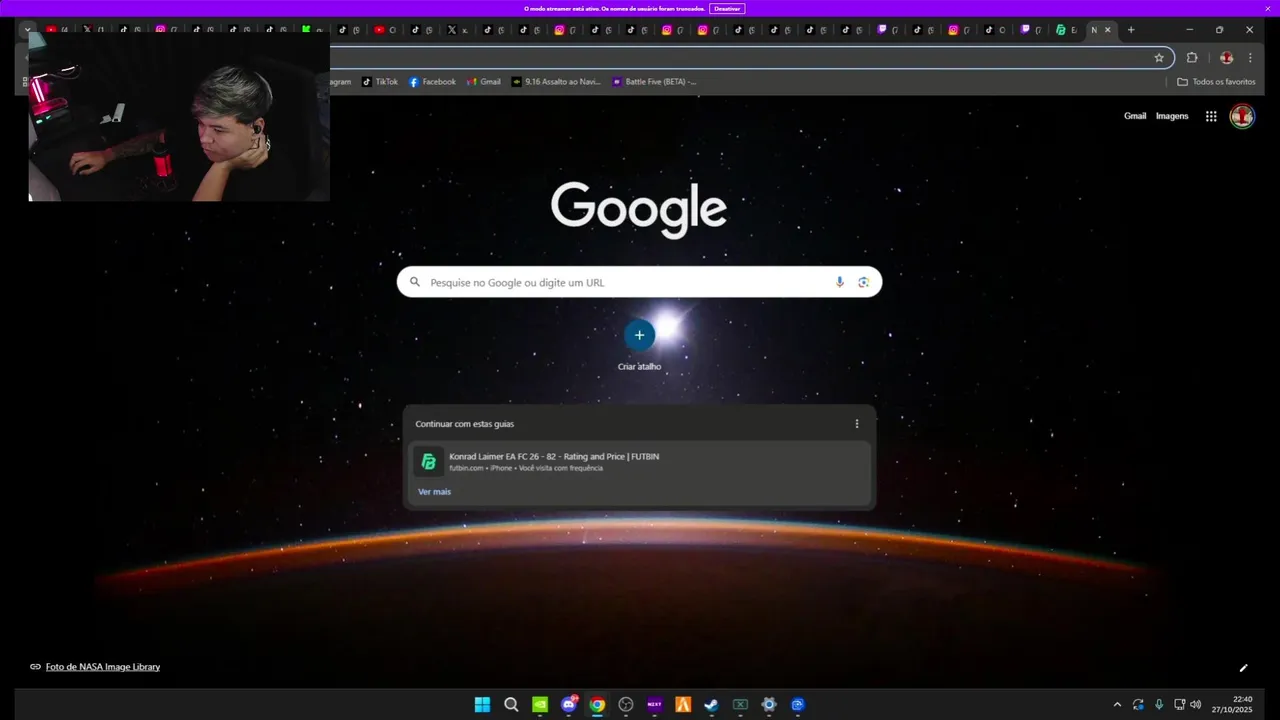This screenshot has width=1280, height=720.
Task: Open the three-dot menu on Continuar card
Action: tap(857, 424)
